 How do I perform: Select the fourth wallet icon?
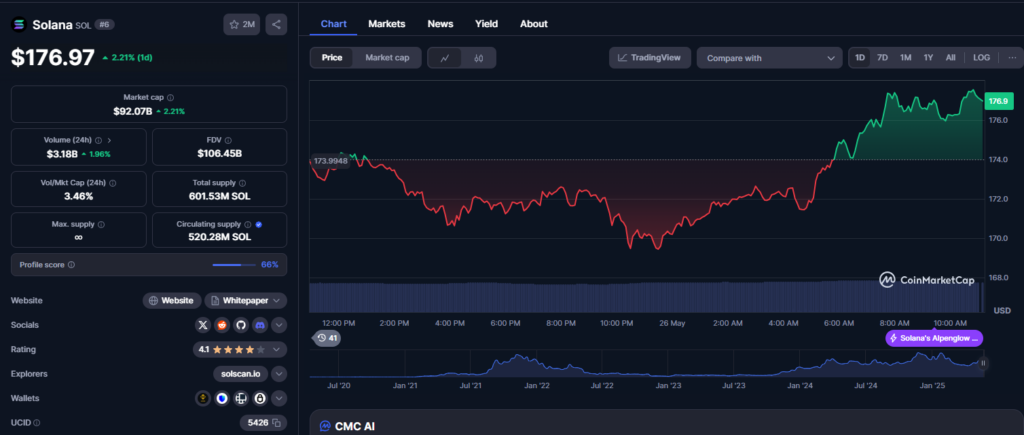[x=260, y=398]
